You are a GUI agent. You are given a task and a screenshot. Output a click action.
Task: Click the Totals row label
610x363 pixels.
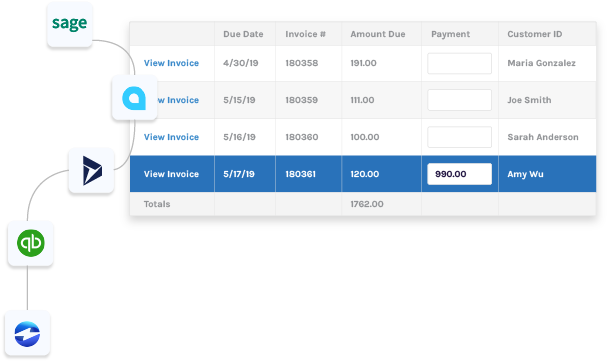pos(157,204)
